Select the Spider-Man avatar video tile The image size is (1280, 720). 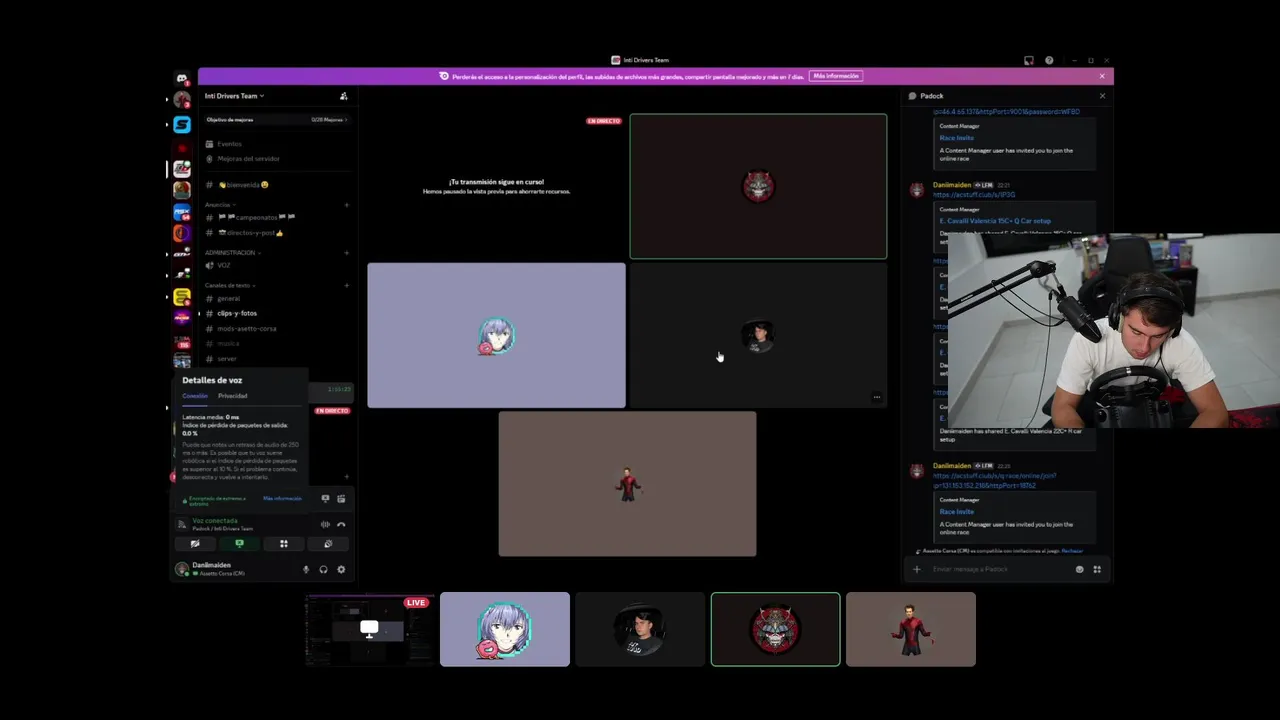pos(627,484)
